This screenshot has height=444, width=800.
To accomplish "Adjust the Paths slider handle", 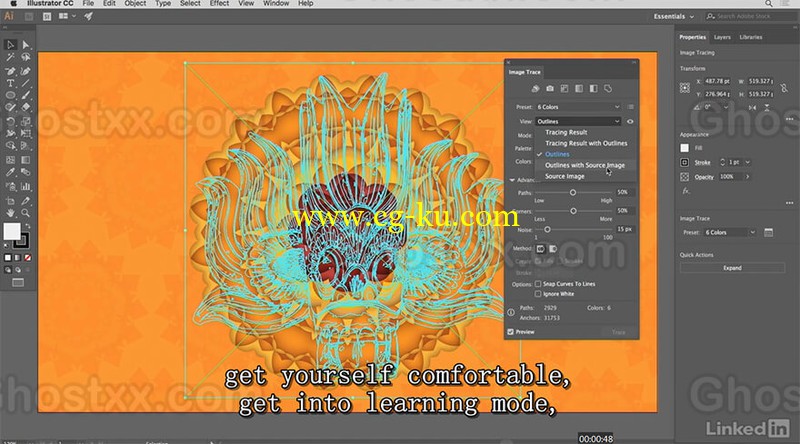I will [x=572, y=192].
